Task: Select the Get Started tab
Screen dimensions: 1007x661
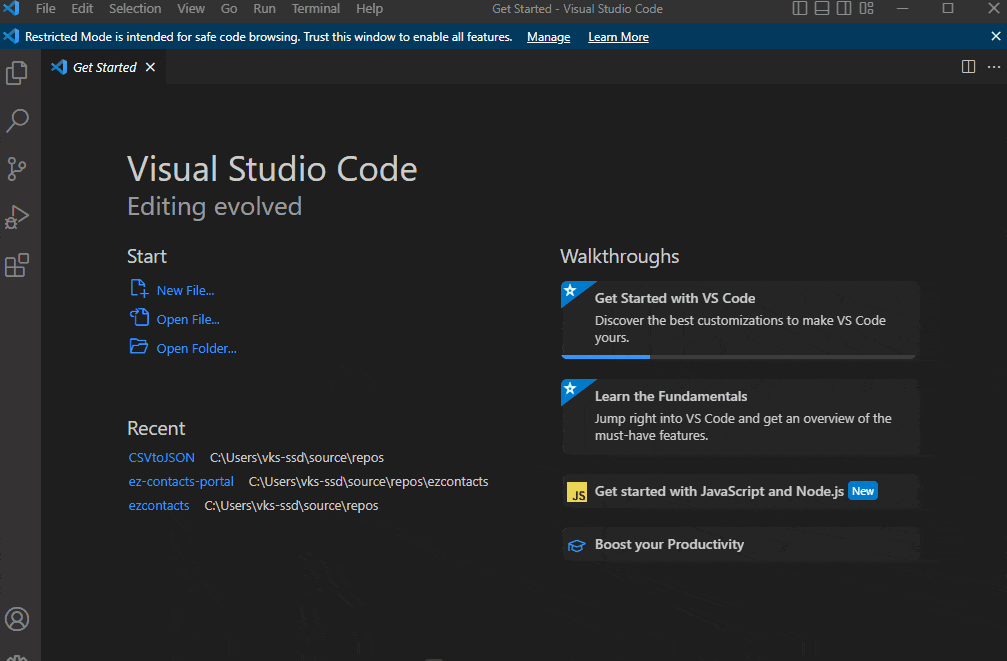Action: point(104,66)
